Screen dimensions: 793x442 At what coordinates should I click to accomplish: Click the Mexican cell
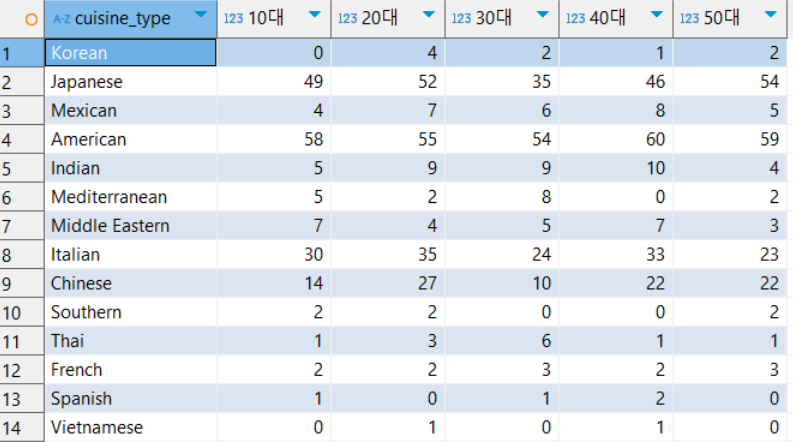[130, 110]
